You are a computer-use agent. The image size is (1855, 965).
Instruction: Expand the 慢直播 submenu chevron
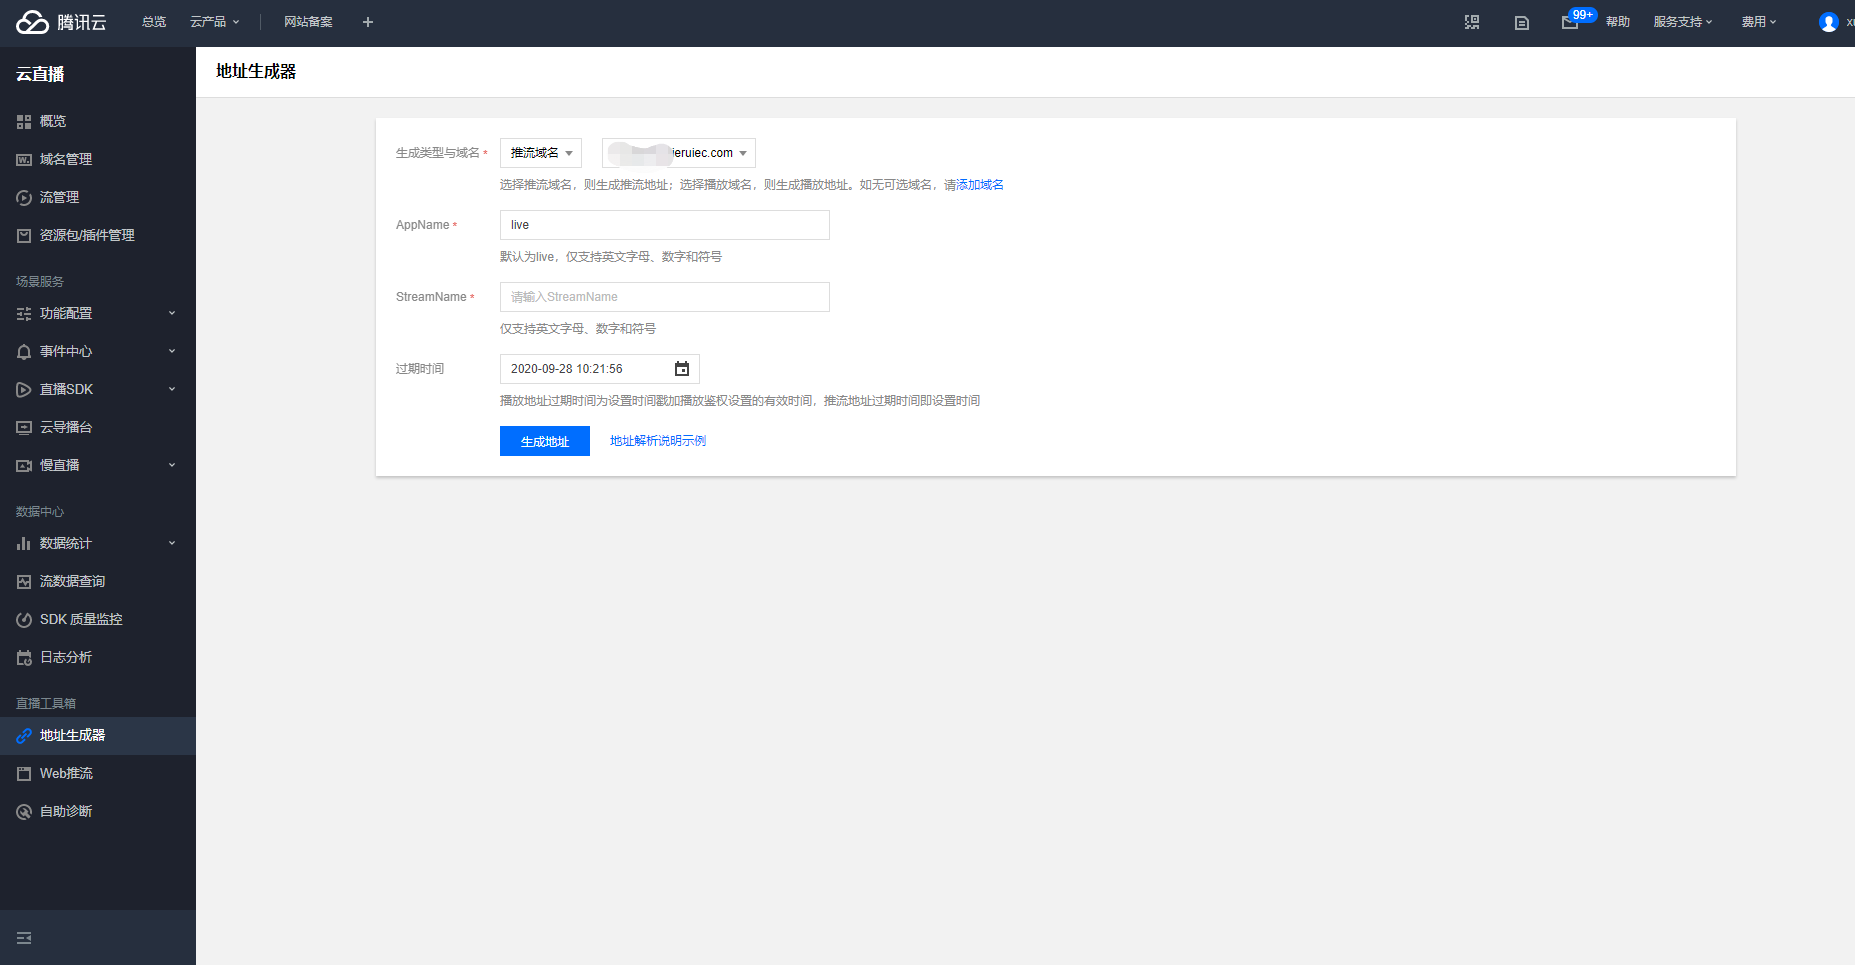(x=172, y=465)
